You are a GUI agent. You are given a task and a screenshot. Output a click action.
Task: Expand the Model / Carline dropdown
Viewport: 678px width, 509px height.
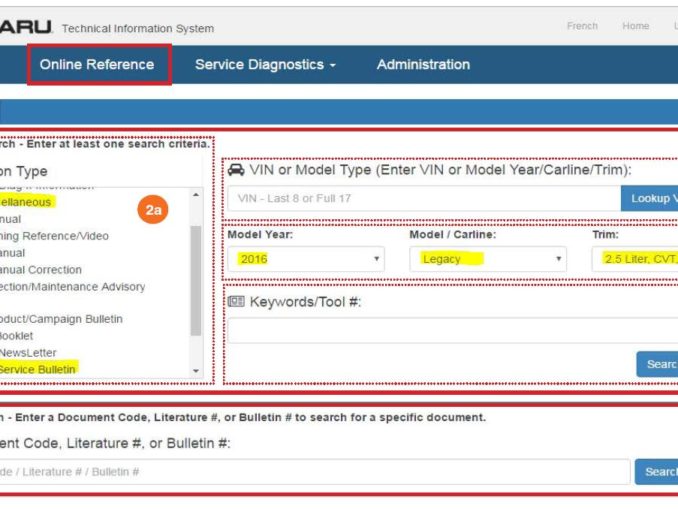pos(488,259)
